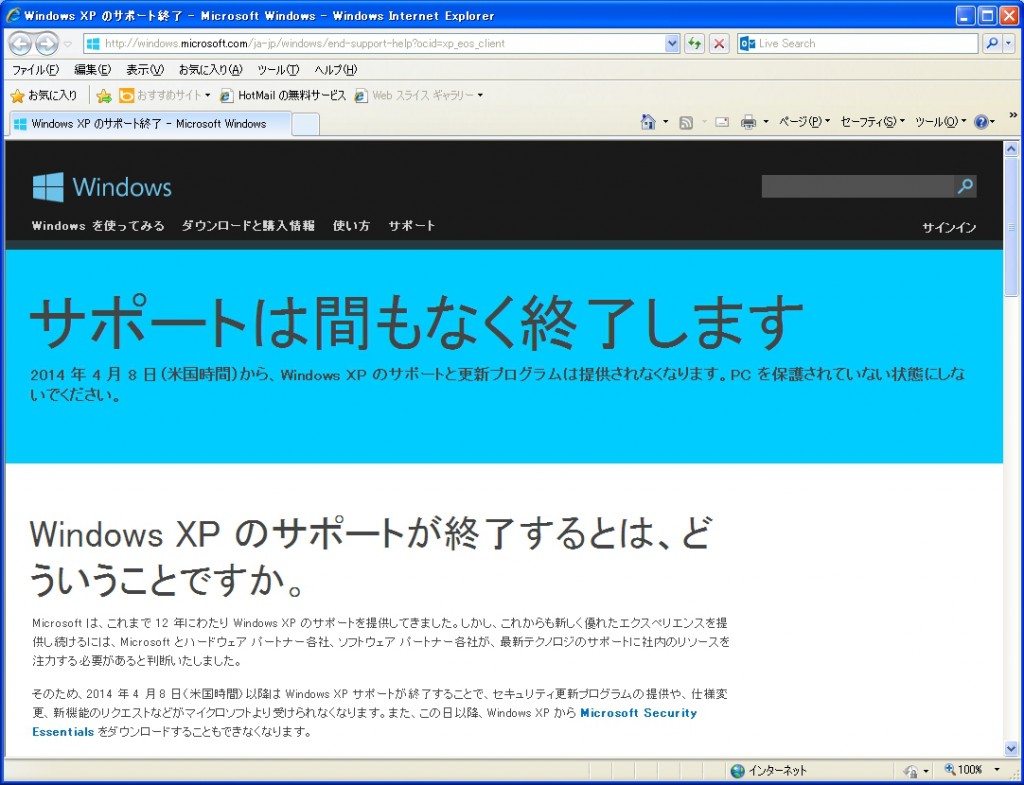Open the ヘルプ(H) menu
Image resolution: width=1024 pixels, height=785 pixels.
tap(335, 70)
